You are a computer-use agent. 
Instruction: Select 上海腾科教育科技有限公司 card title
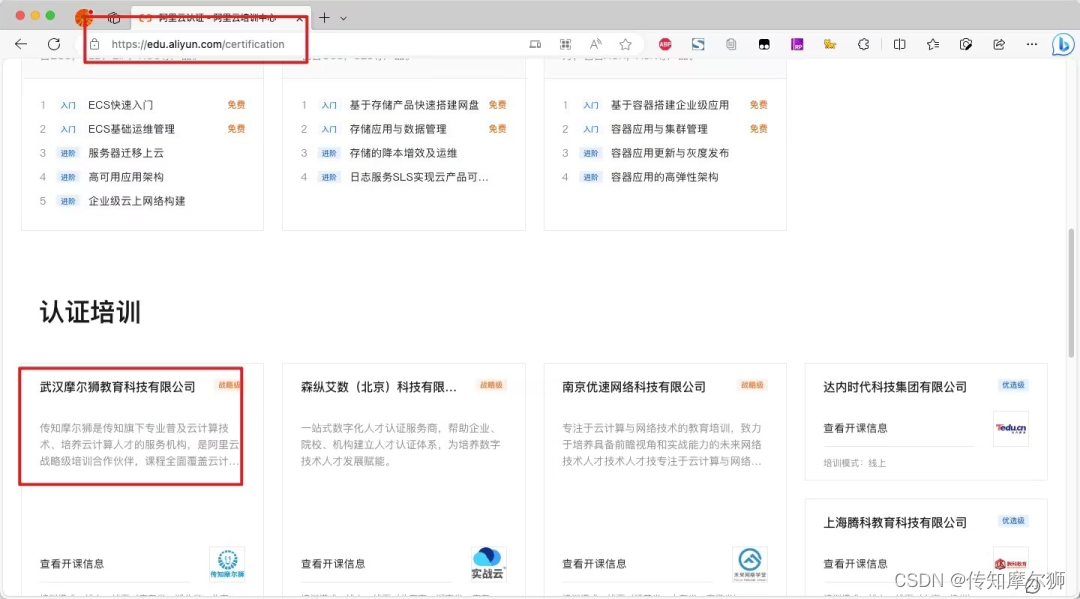[895, 523]
